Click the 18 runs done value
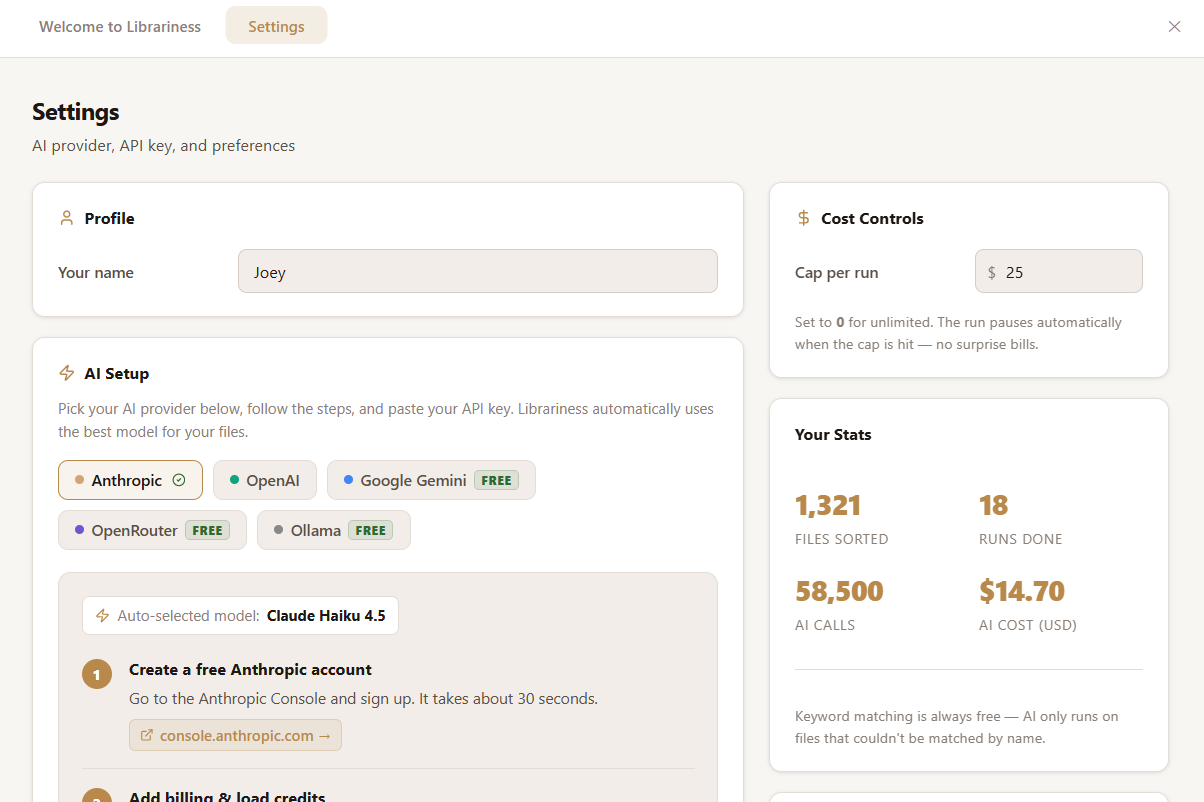1204x802 pixels. pos(994,505)
